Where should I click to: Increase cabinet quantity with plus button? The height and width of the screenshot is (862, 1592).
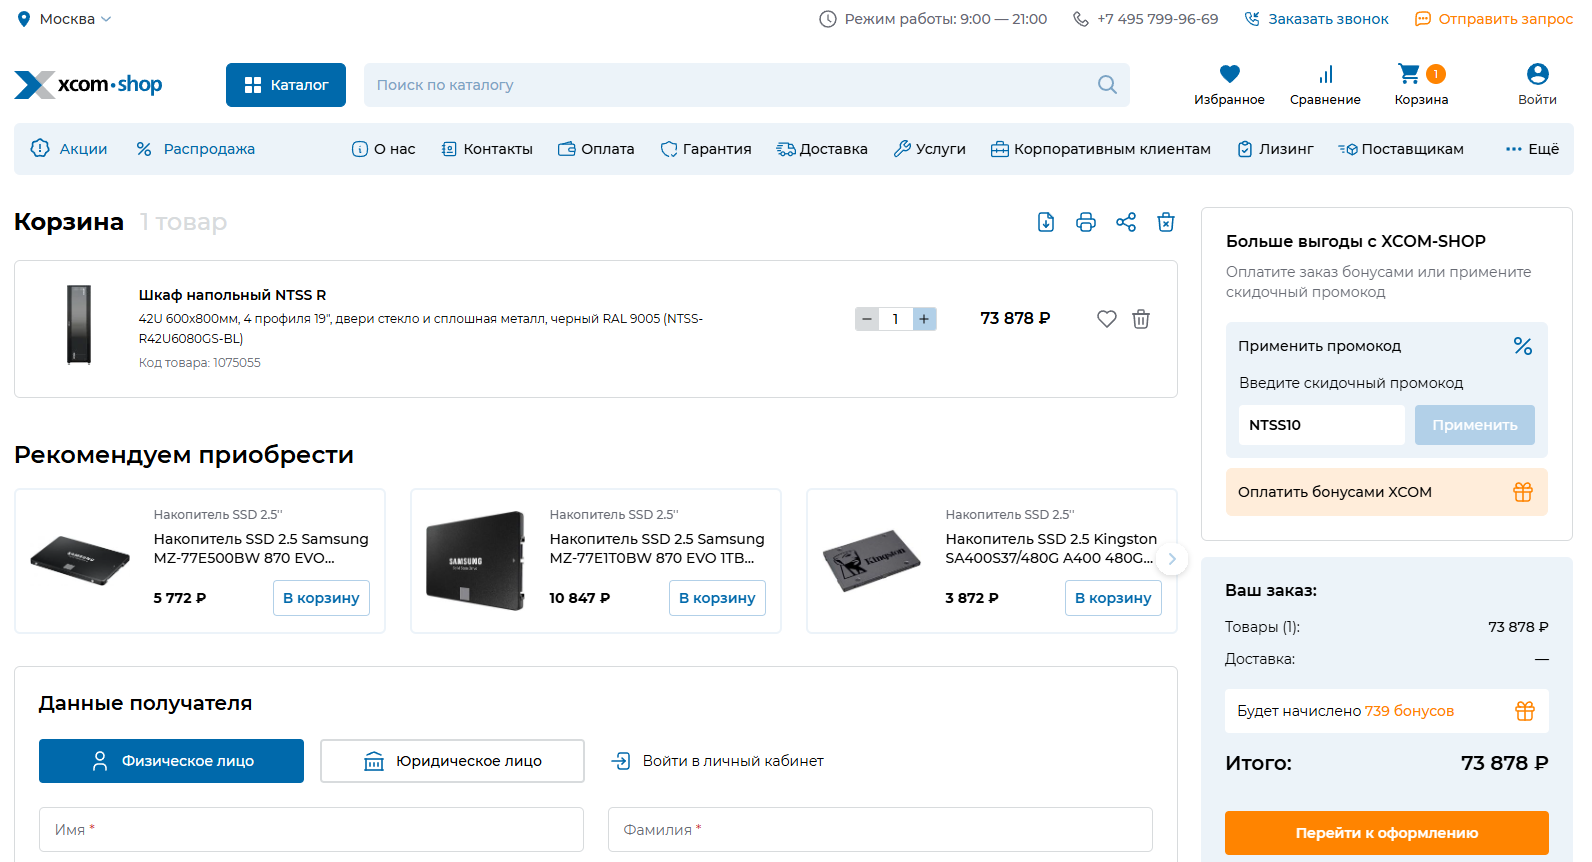(x=924, y=319)
